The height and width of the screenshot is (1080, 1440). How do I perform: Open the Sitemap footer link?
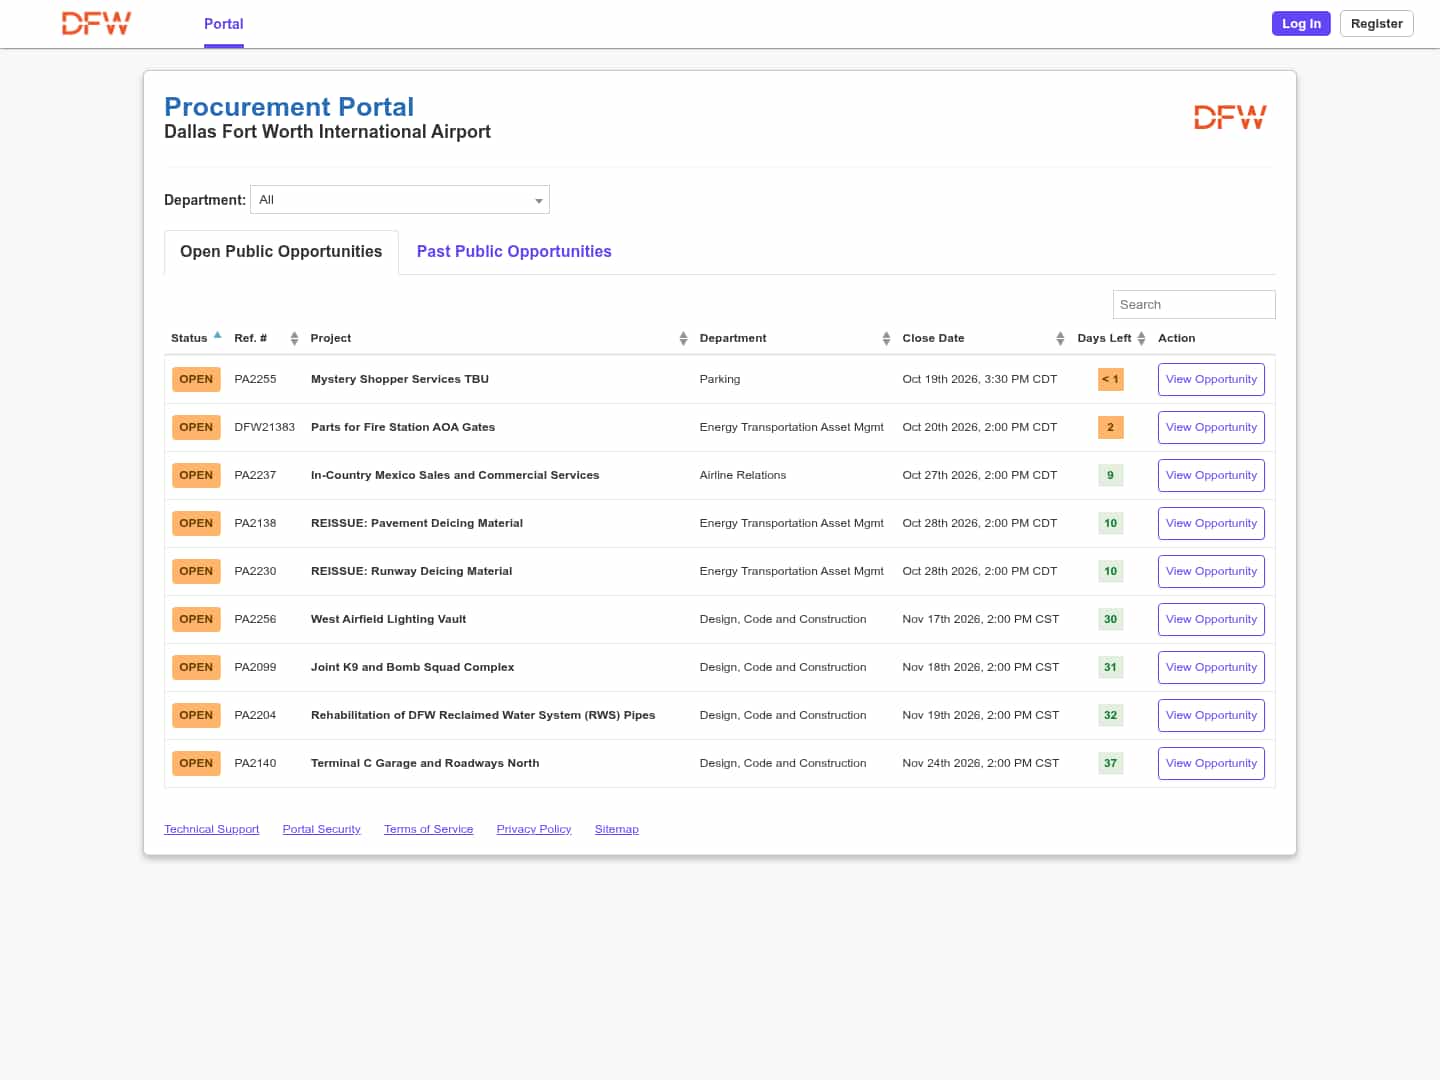click(x=617, y=829)
